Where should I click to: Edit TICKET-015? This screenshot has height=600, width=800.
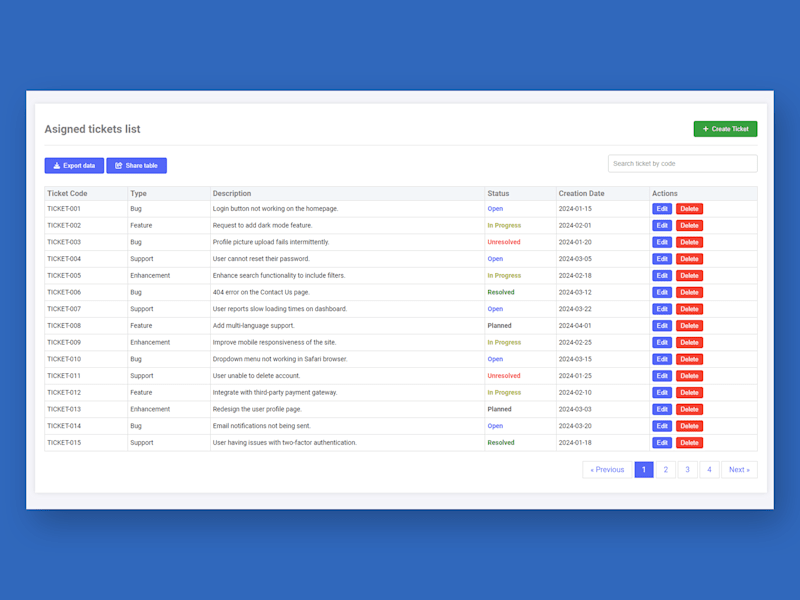coord(662,443)
